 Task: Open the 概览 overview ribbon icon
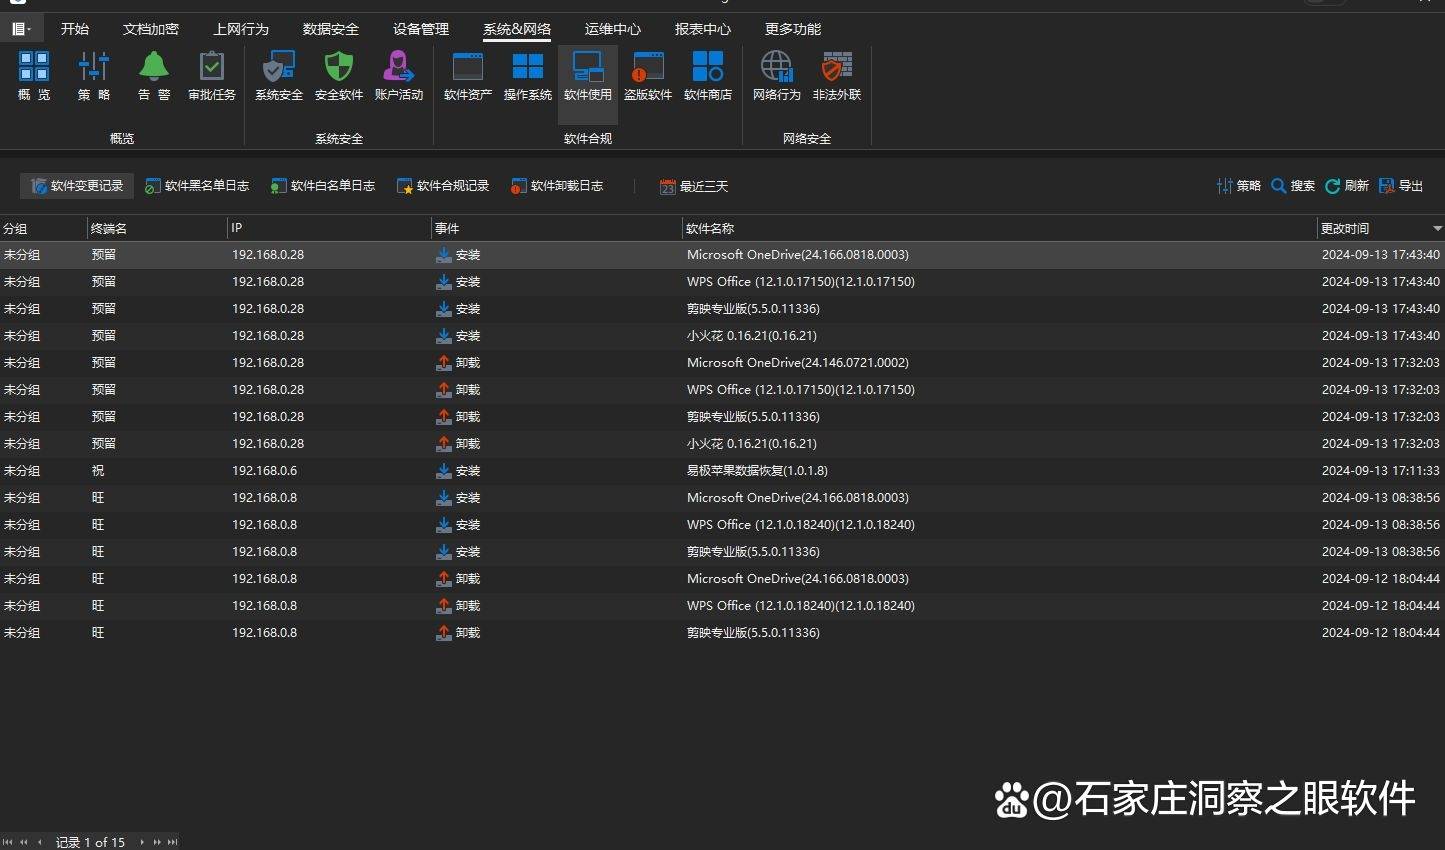(x=33, y=76)
